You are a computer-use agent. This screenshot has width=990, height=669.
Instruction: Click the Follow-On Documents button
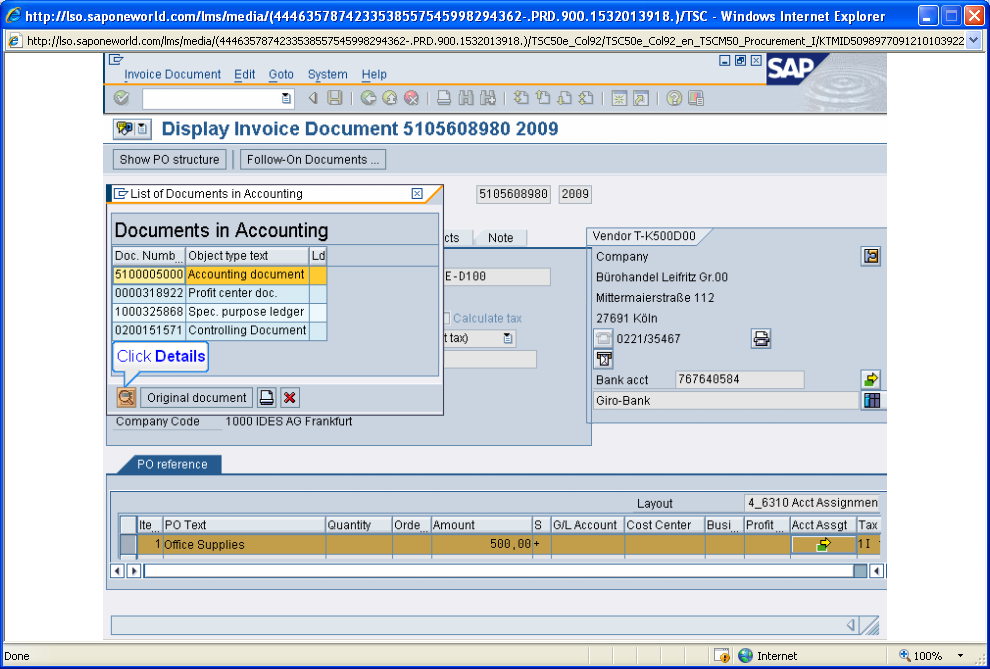[x=313, y=160]
